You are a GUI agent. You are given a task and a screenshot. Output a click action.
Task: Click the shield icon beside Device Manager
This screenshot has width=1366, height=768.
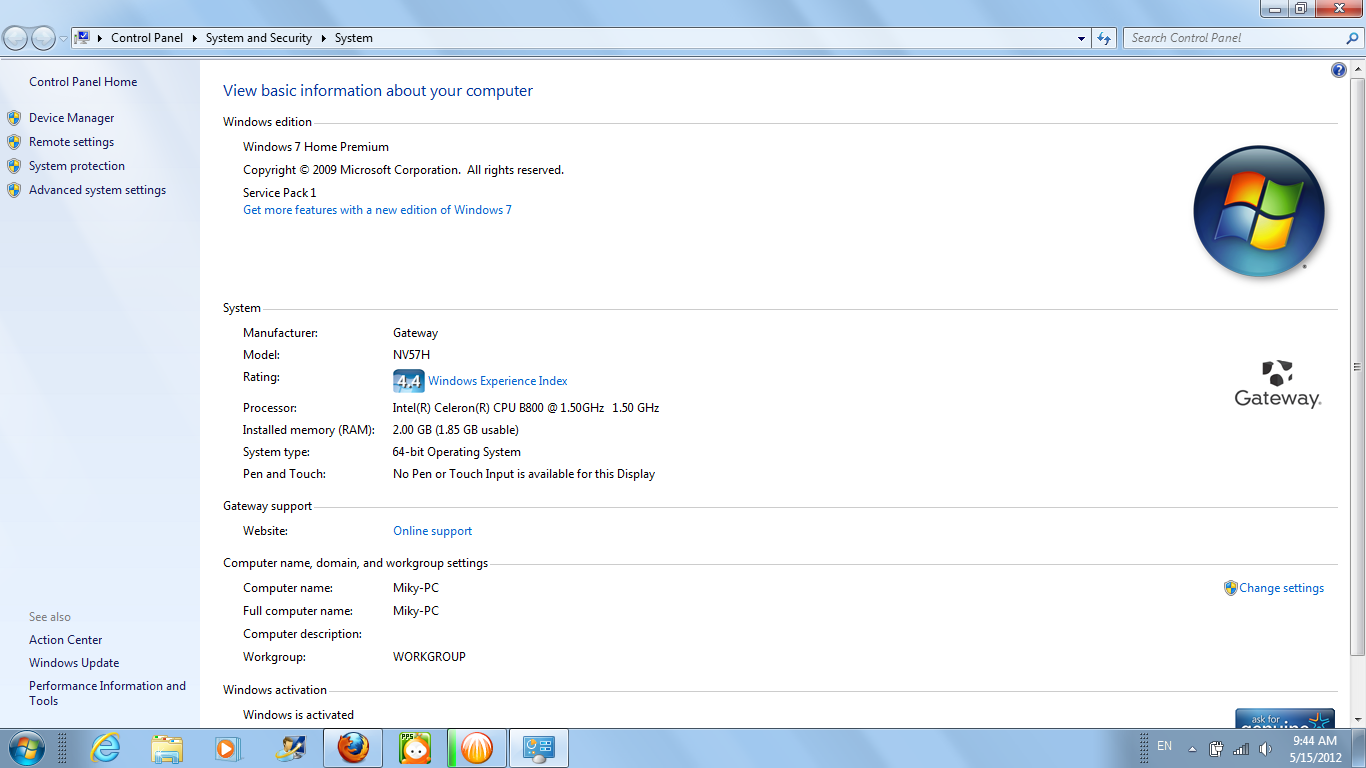(14, 118)
